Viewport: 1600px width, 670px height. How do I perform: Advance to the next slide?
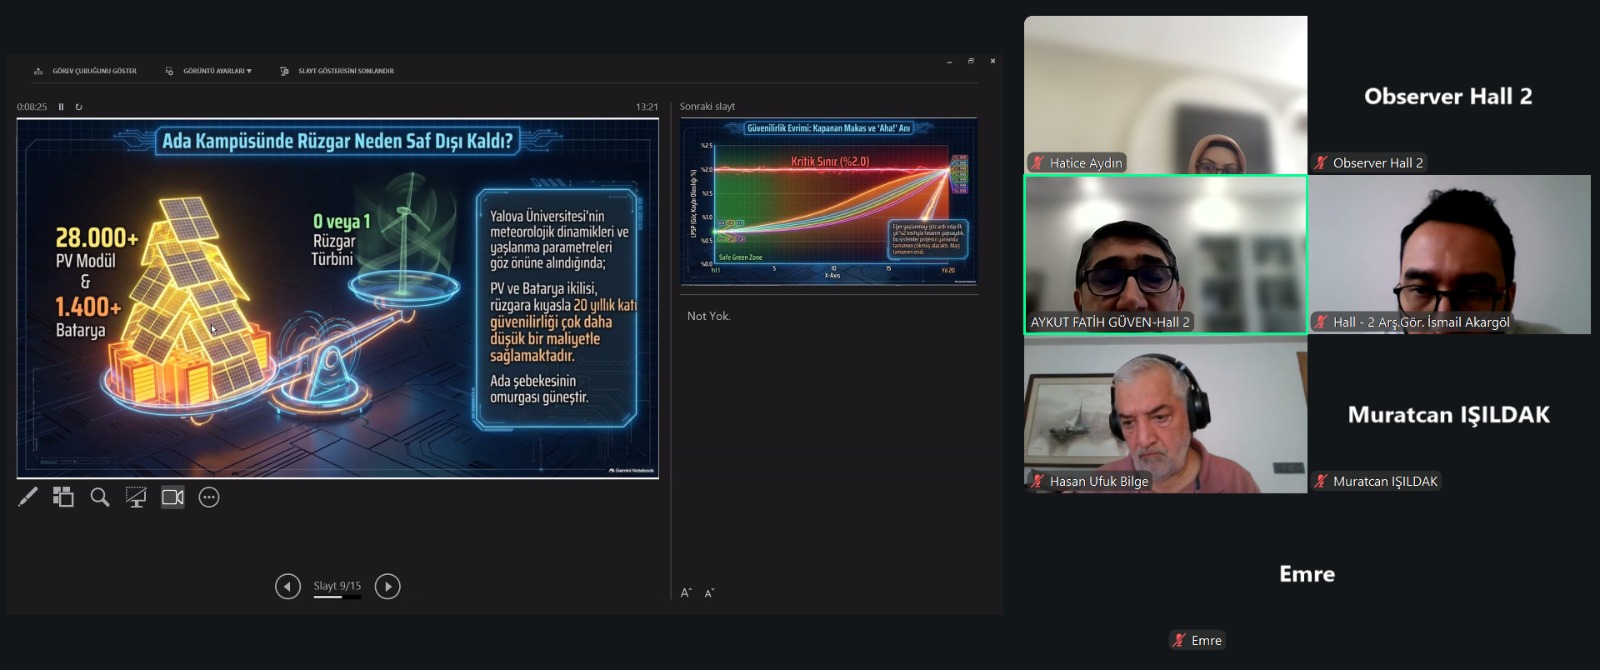pyautogui.click(x=388, y=587)
